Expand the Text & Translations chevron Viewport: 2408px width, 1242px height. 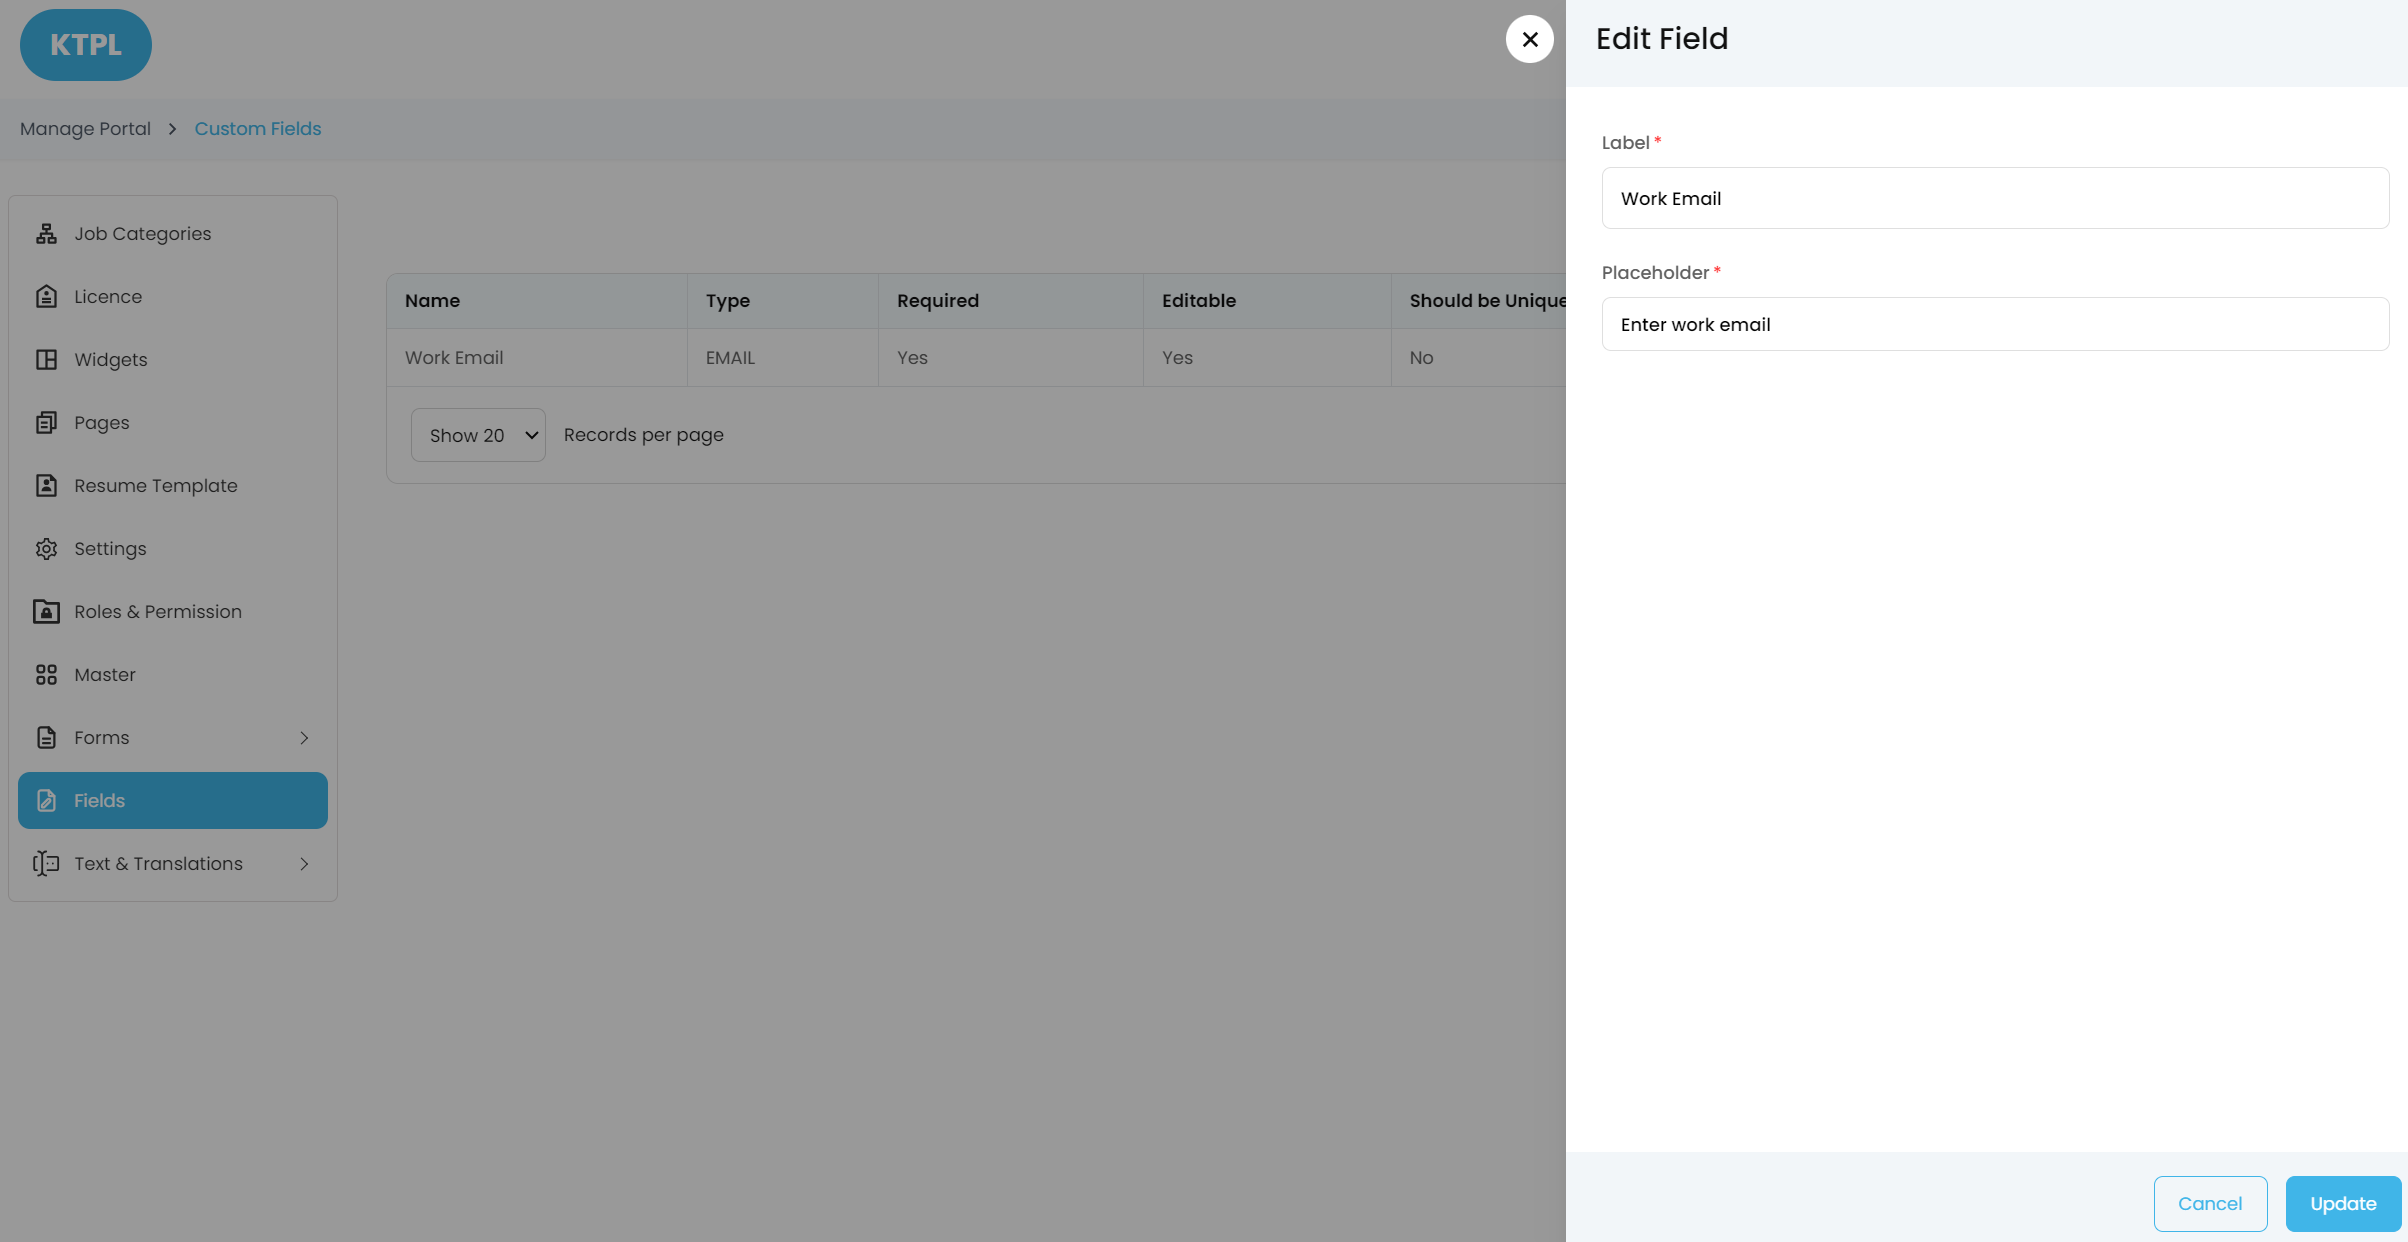coord(304,864)
